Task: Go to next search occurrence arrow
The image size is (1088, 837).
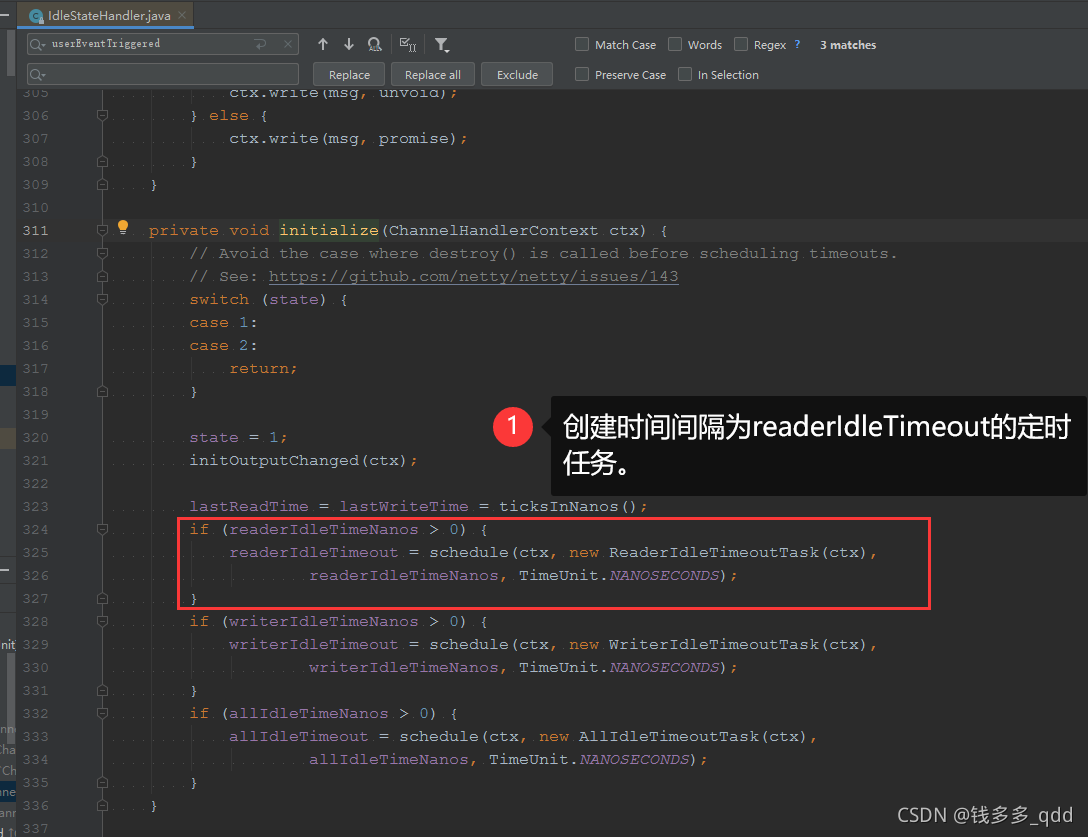Action: tap(348, 44)
